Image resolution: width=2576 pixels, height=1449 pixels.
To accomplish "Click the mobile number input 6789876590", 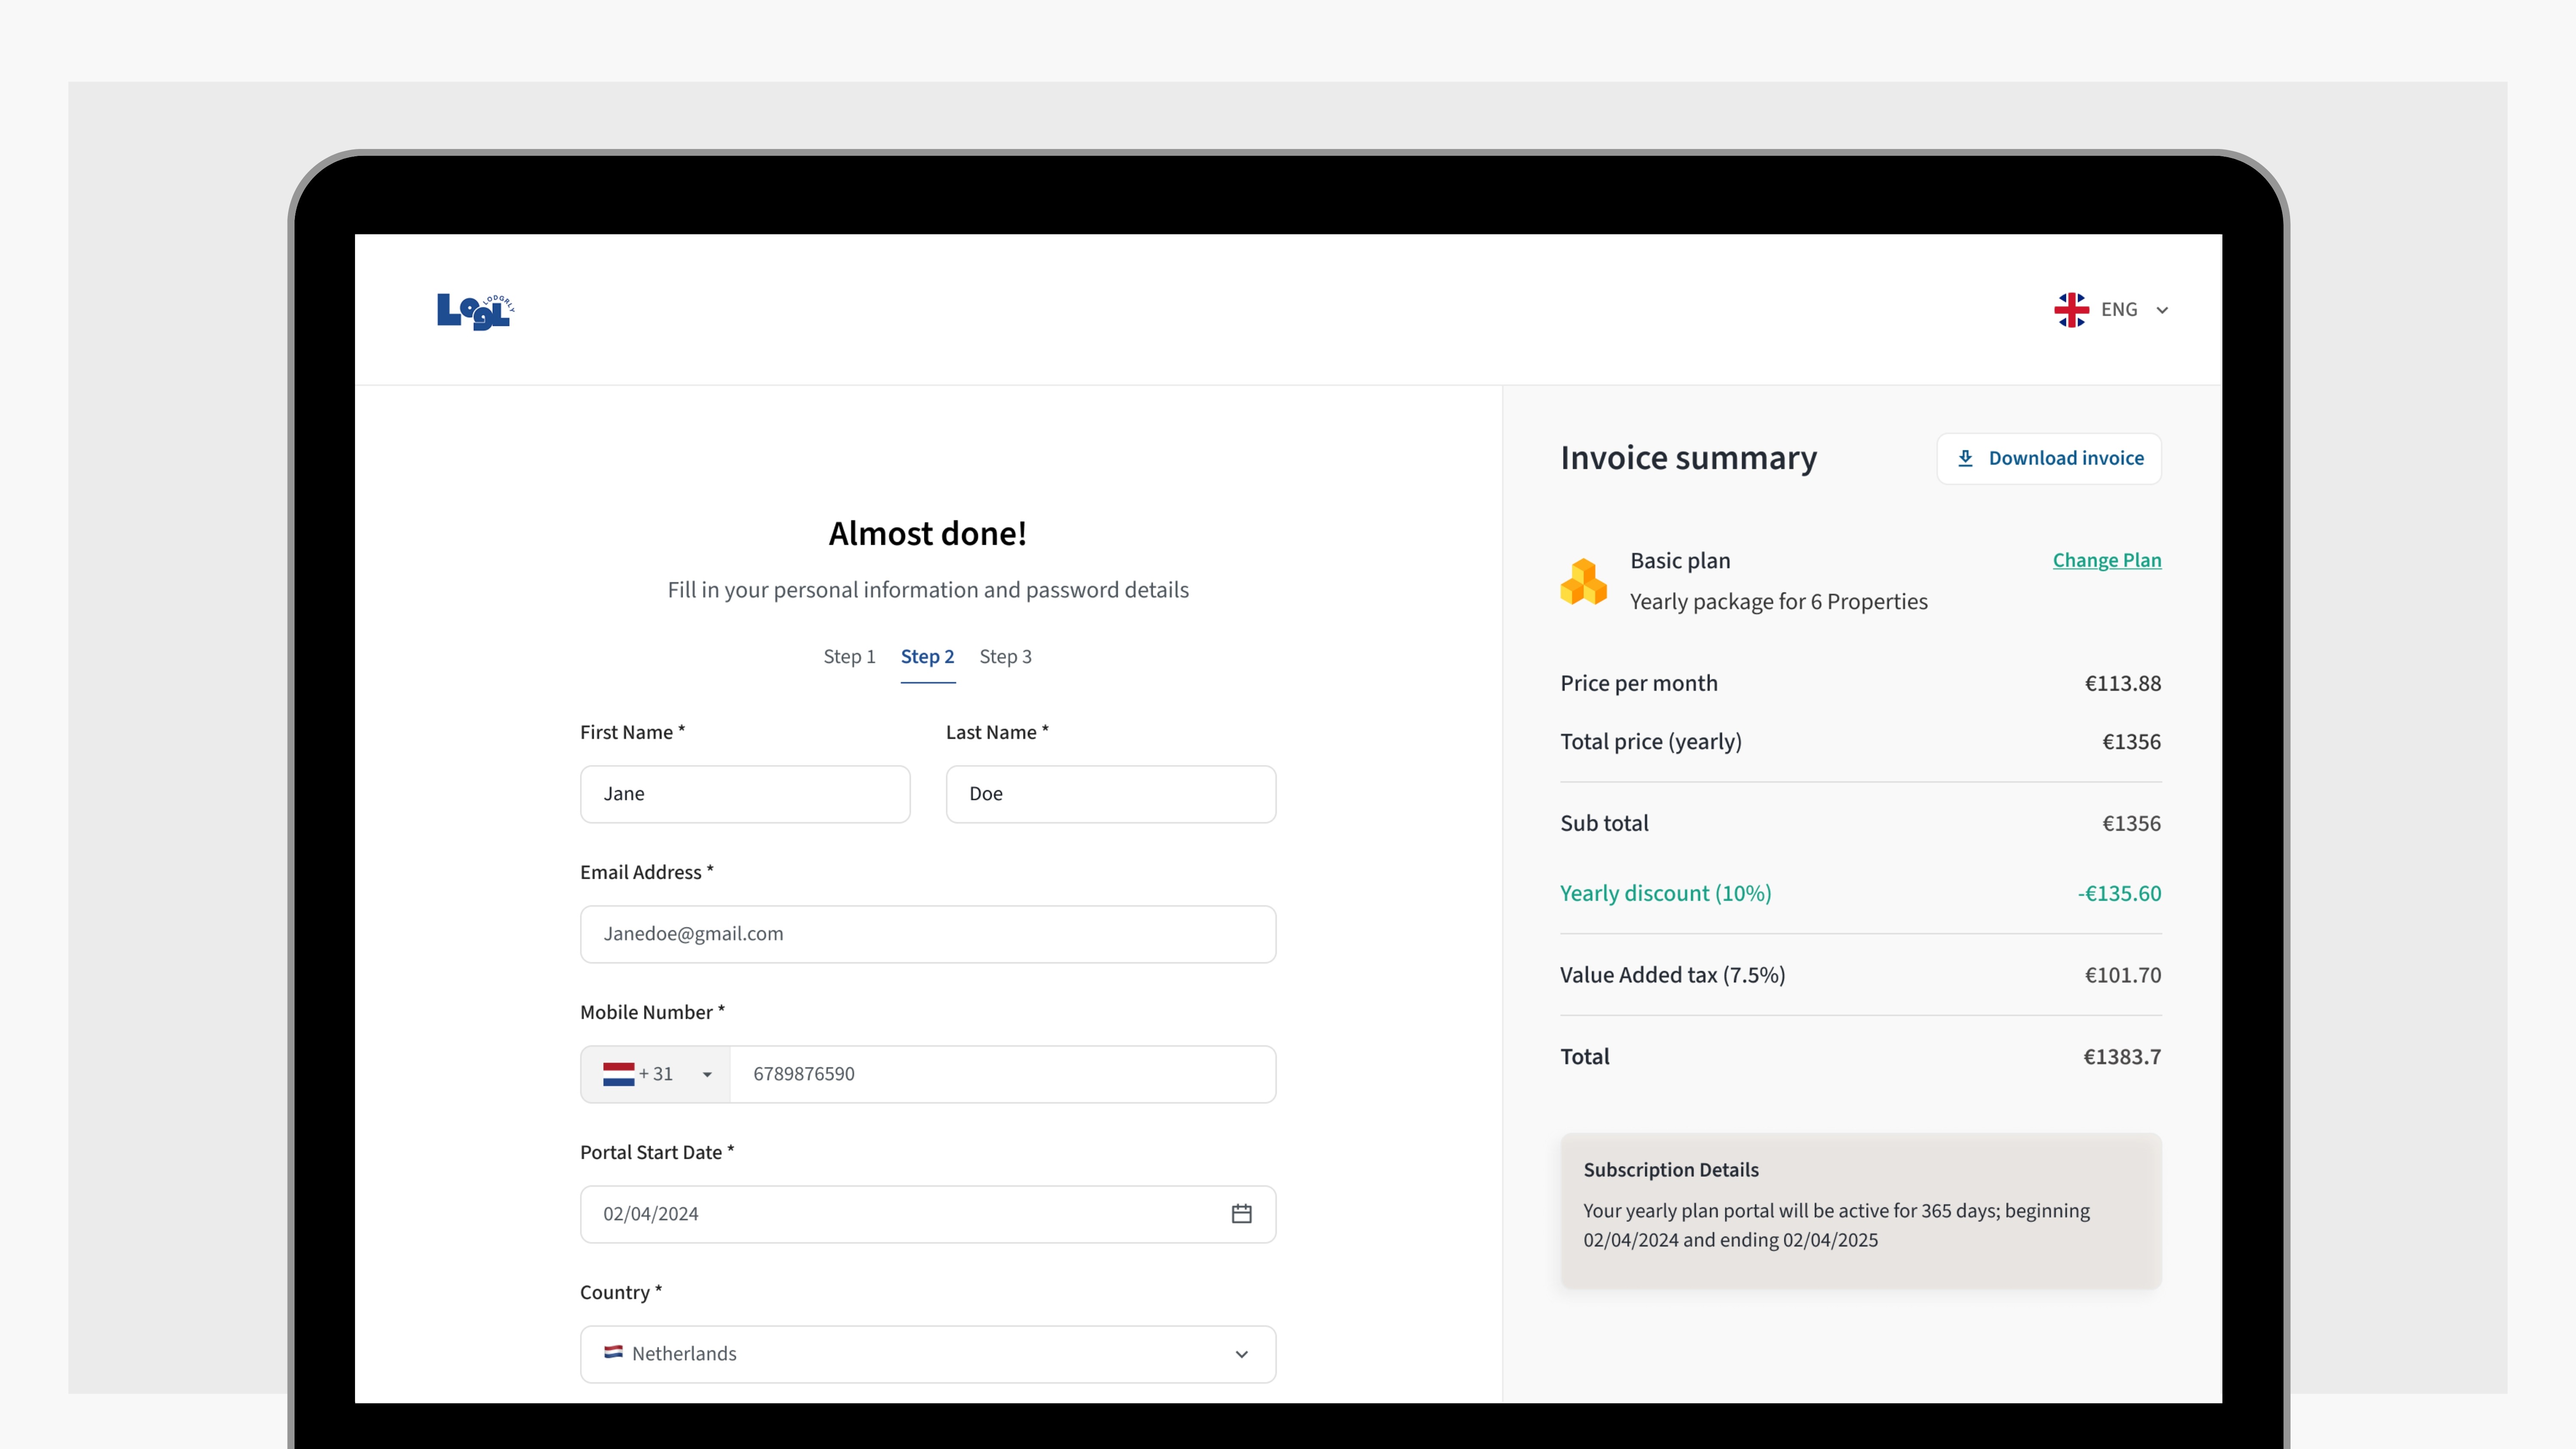I will tap(1002, 1074).
